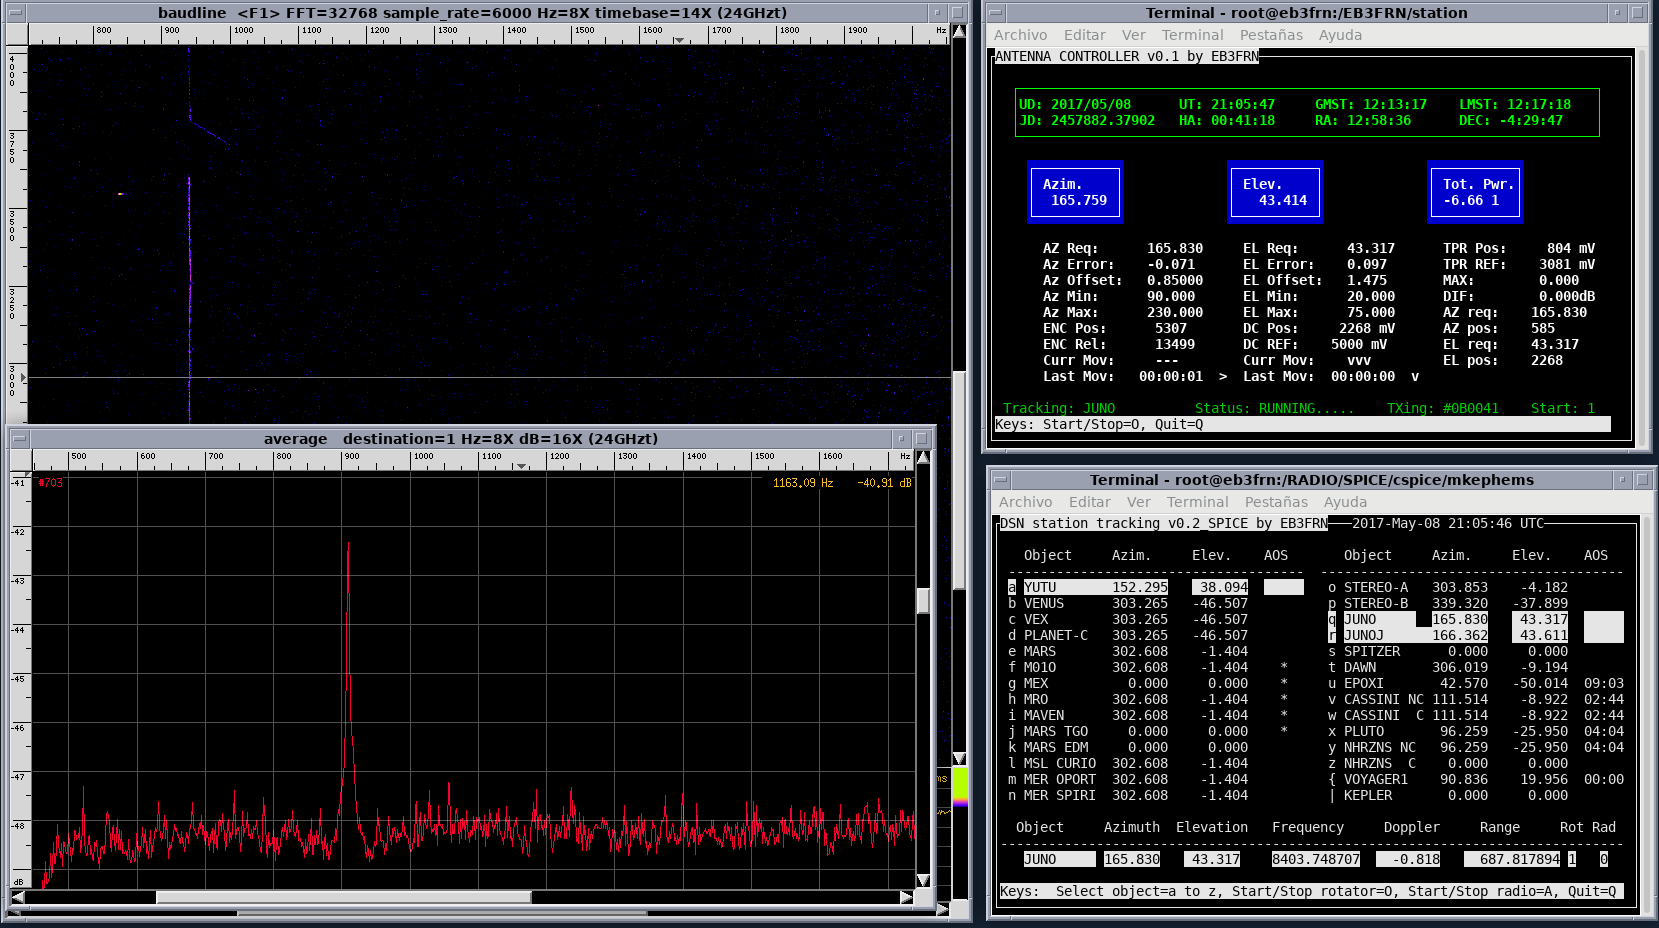Click scroll-down arrow of spectrogram vertical scrollbar
The height and width of the screenshot is (928, 1659).
click(x=959, y=759)
